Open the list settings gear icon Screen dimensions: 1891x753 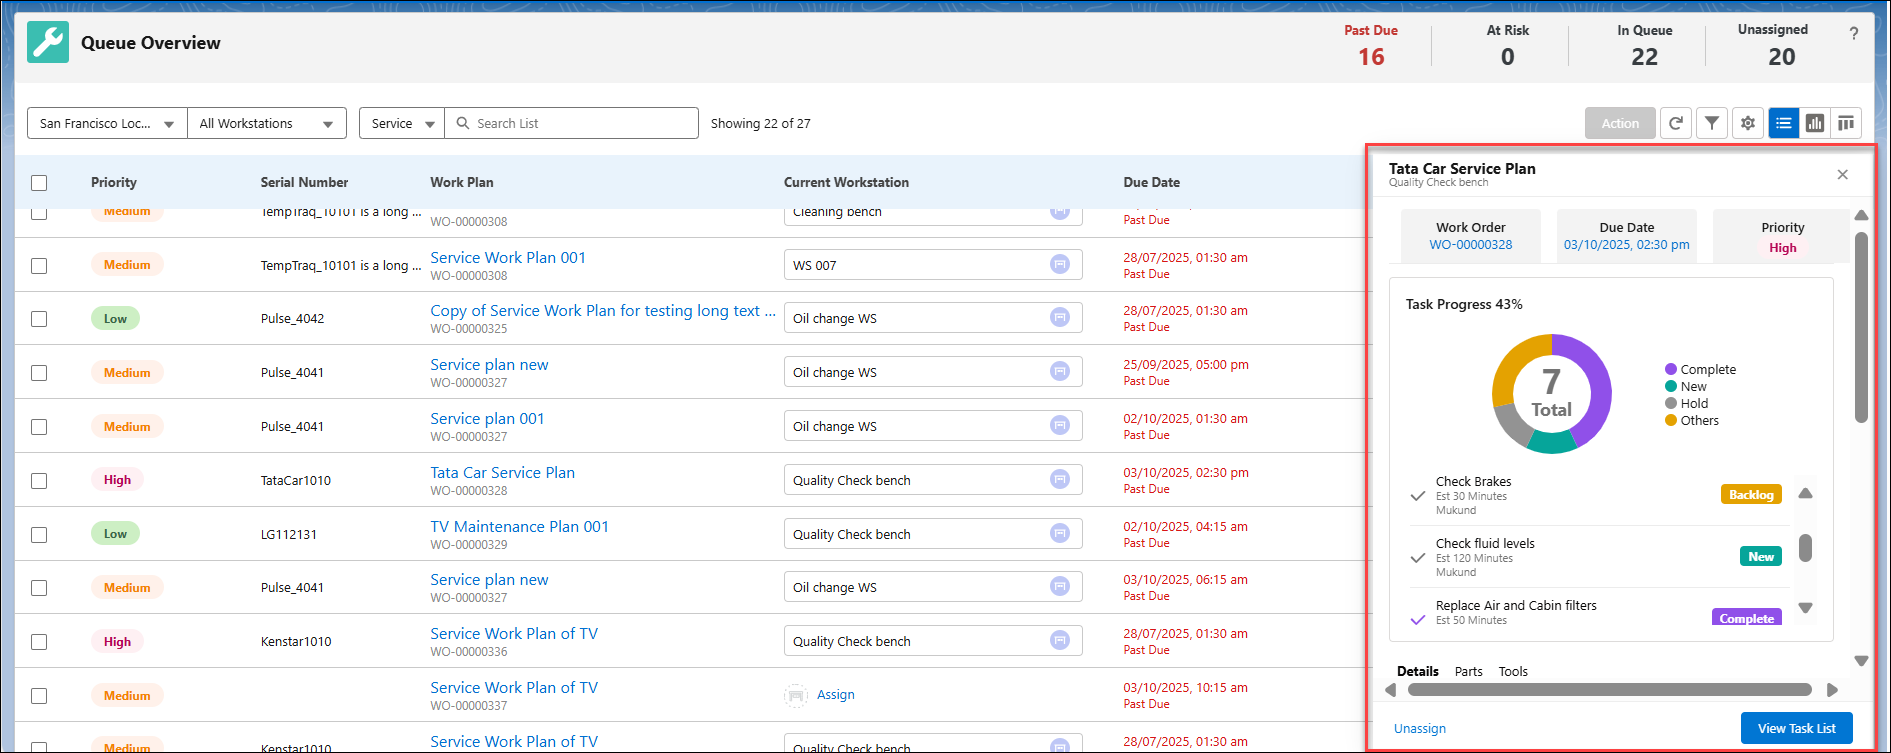tap(1748, 123)
